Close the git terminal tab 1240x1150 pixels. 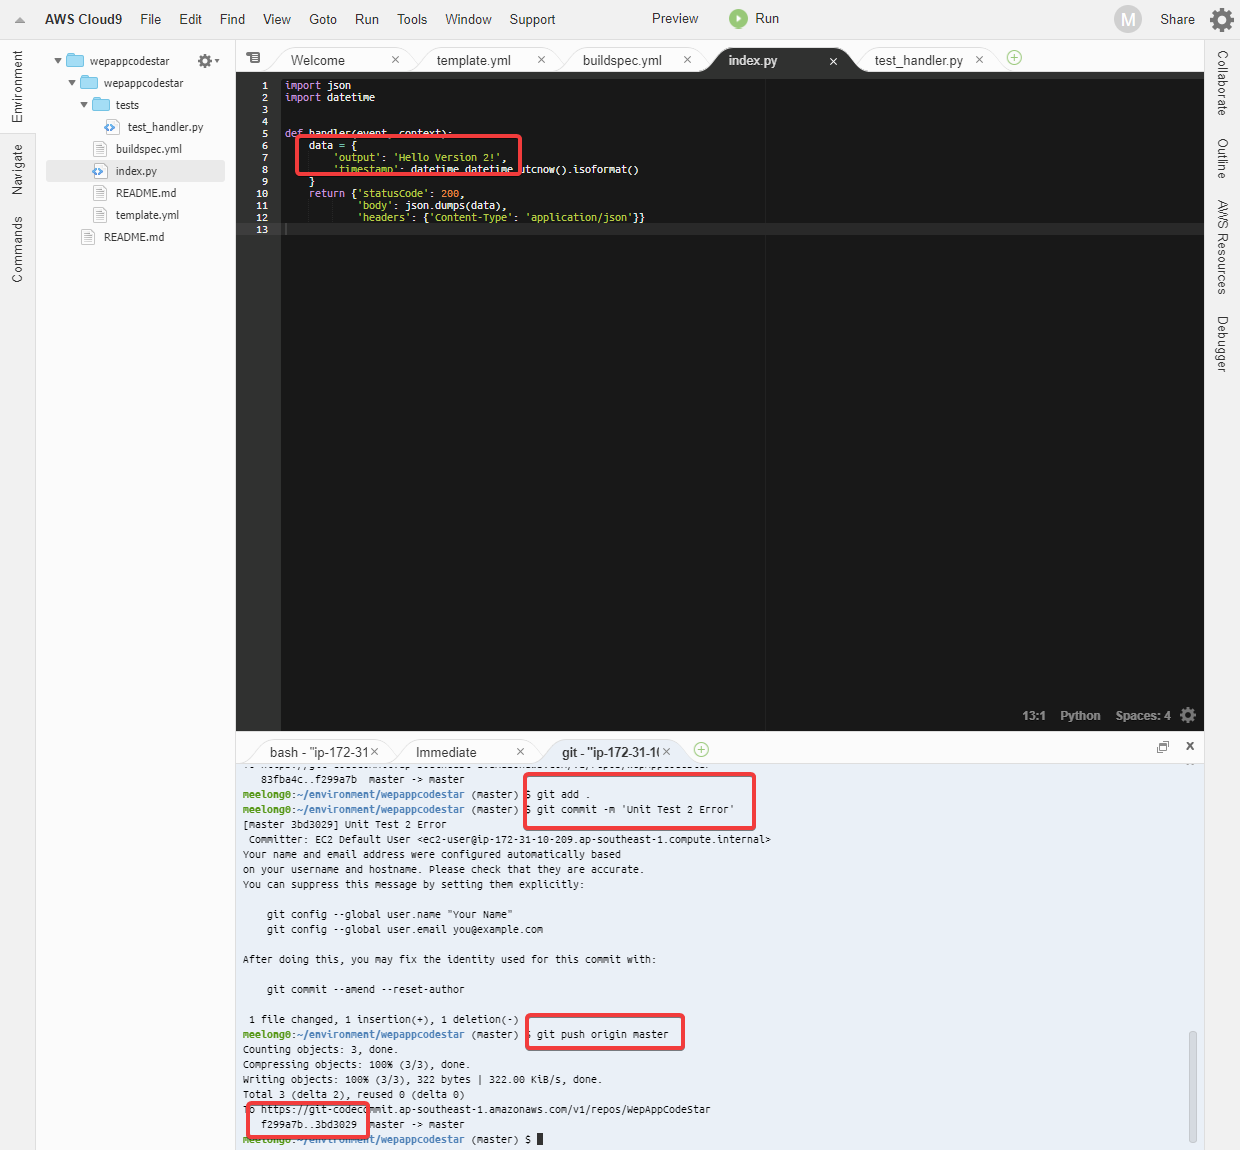click(666, 752)
